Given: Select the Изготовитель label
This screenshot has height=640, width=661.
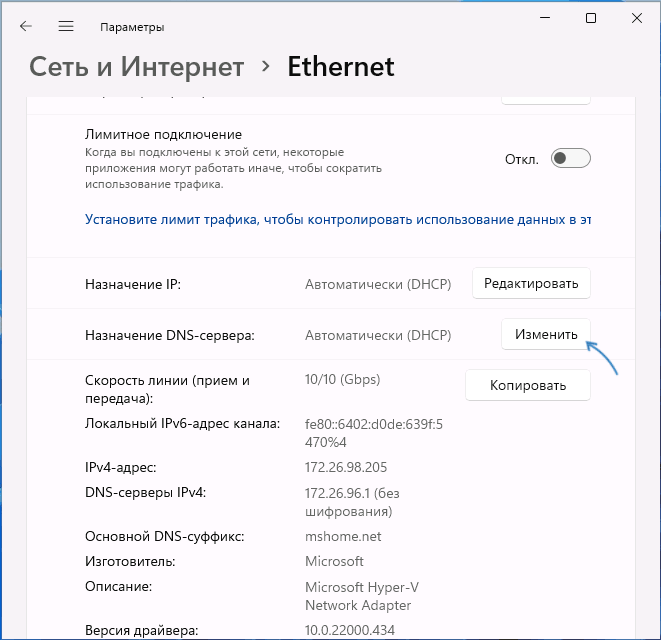Looking at the screenshot, I should (130, 561).
